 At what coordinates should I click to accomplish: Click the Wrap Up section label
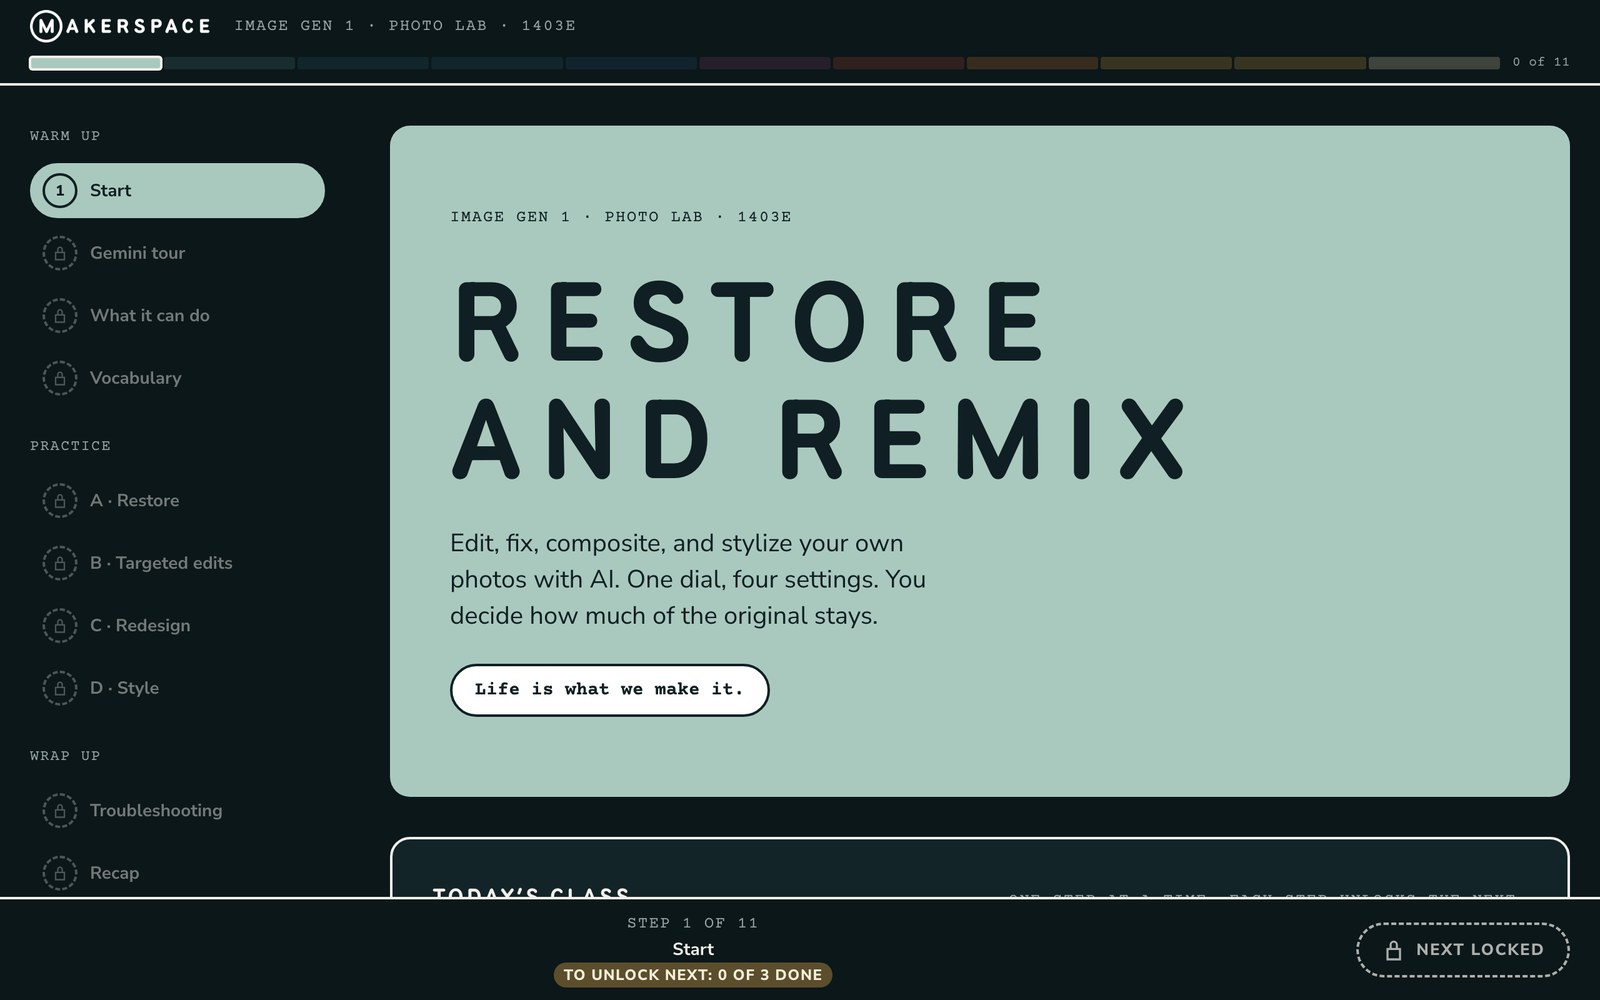pyautogui.click(x=65, y=756)
